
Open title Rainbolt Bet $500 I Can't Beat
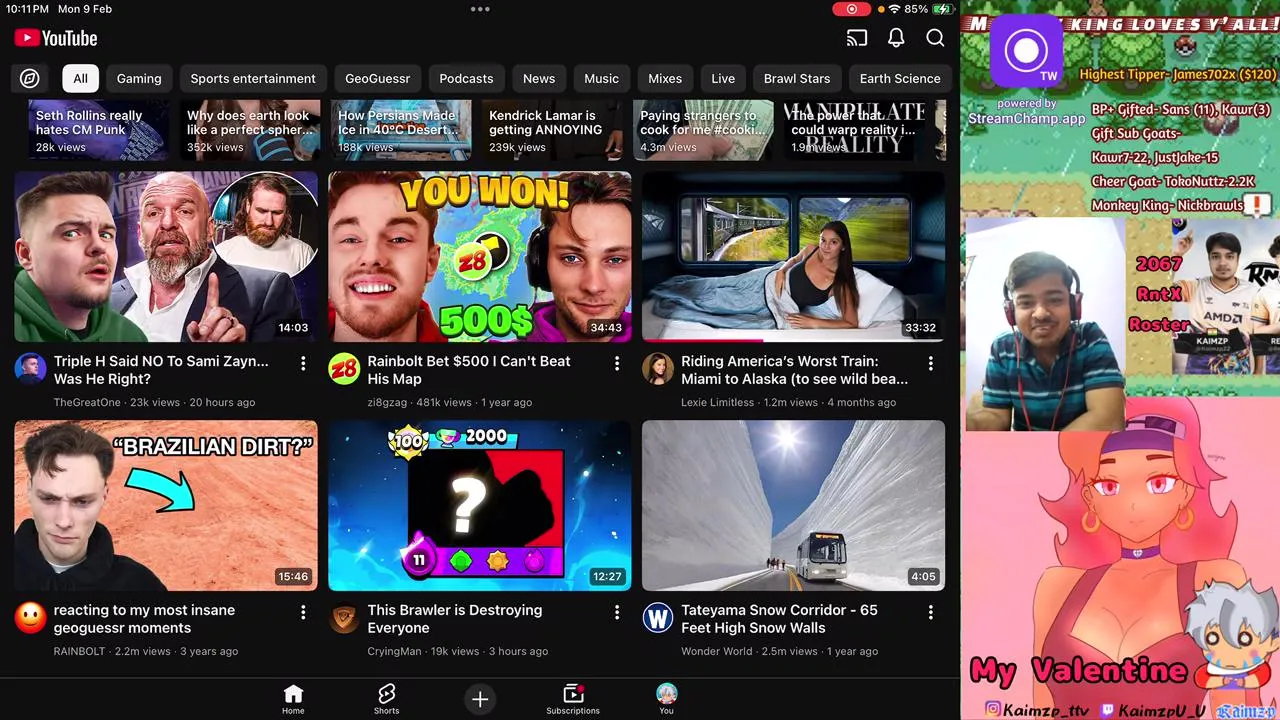pyautogui.click(x=469, y=370)
